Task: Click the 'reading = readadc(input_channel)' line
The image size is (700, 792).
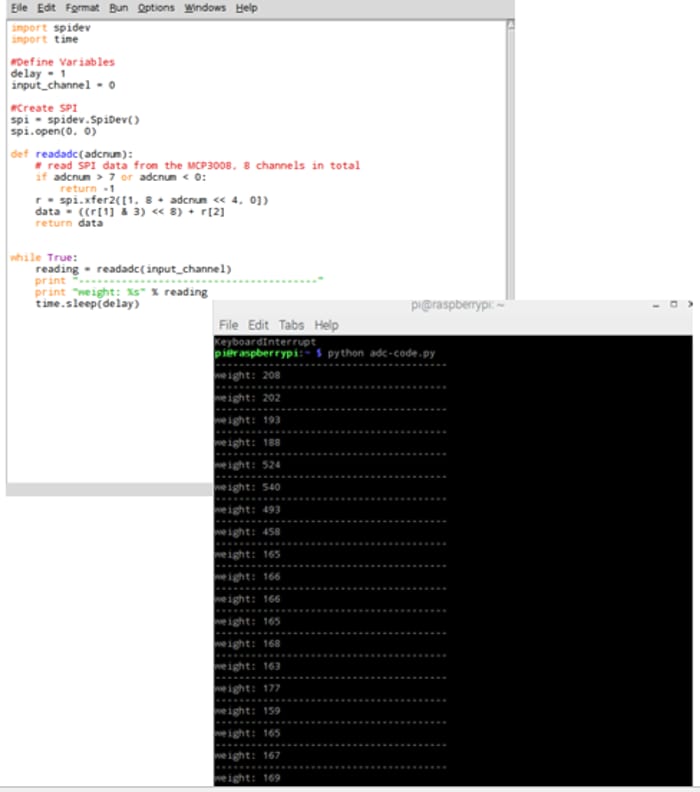Action: tap(133, 269)
